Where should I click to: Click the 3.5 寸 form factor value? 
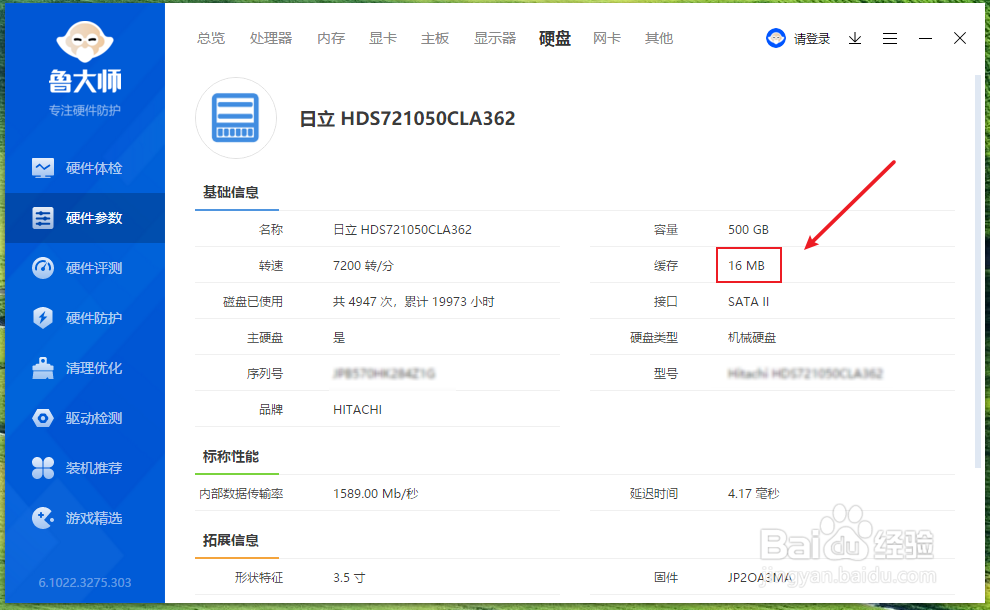coord(349,578)
